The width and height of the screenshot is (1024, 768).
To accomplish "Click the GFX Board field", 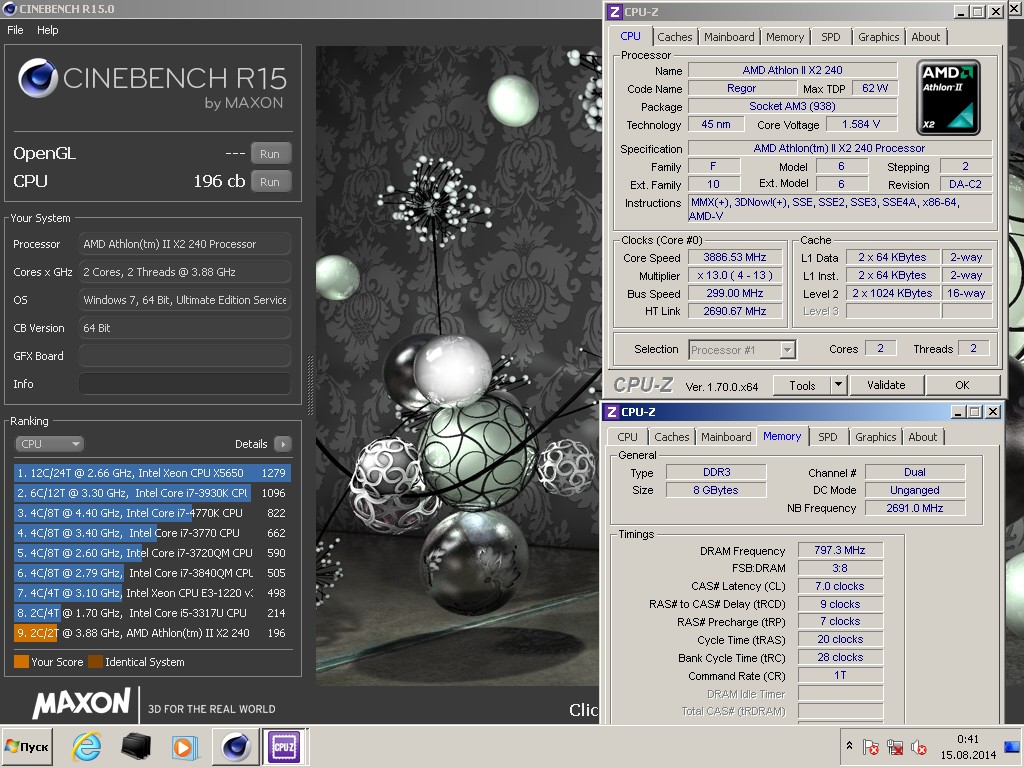I will tap(185, 356).
